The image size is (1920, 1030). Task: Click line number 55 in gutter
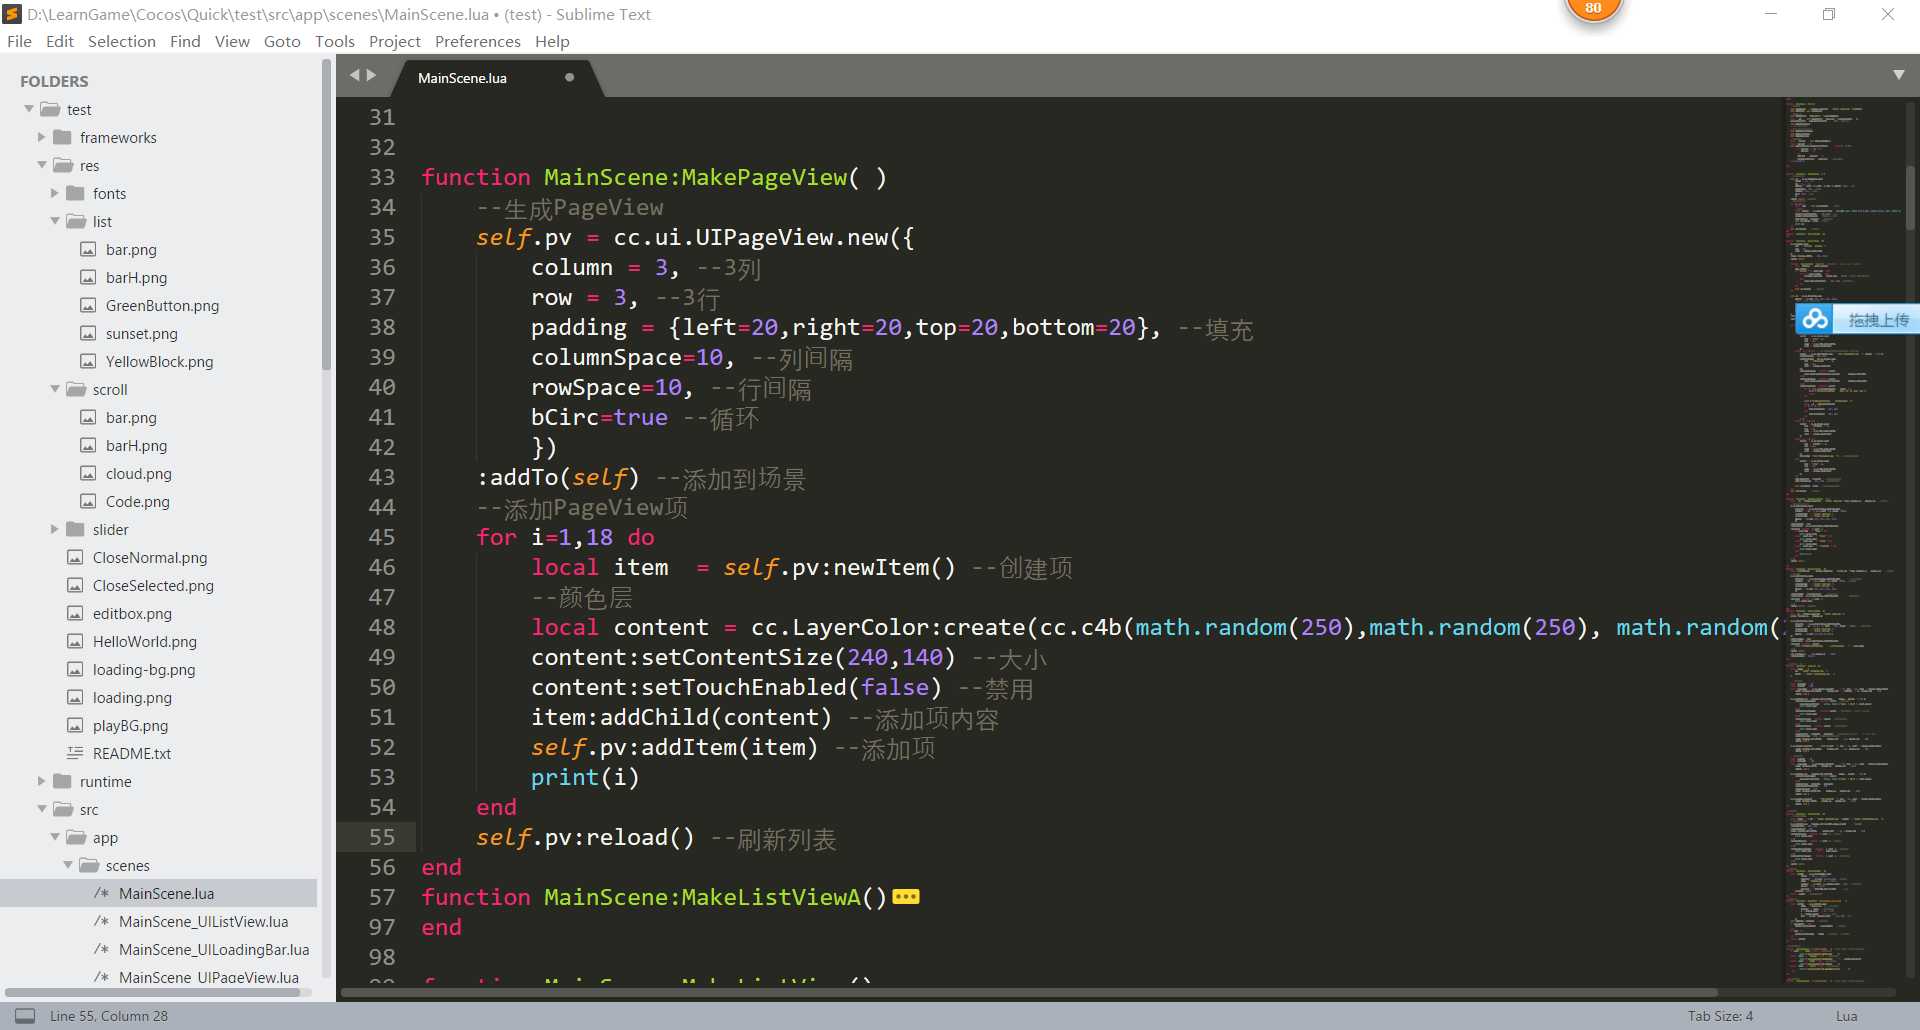[x=382, y=837]
